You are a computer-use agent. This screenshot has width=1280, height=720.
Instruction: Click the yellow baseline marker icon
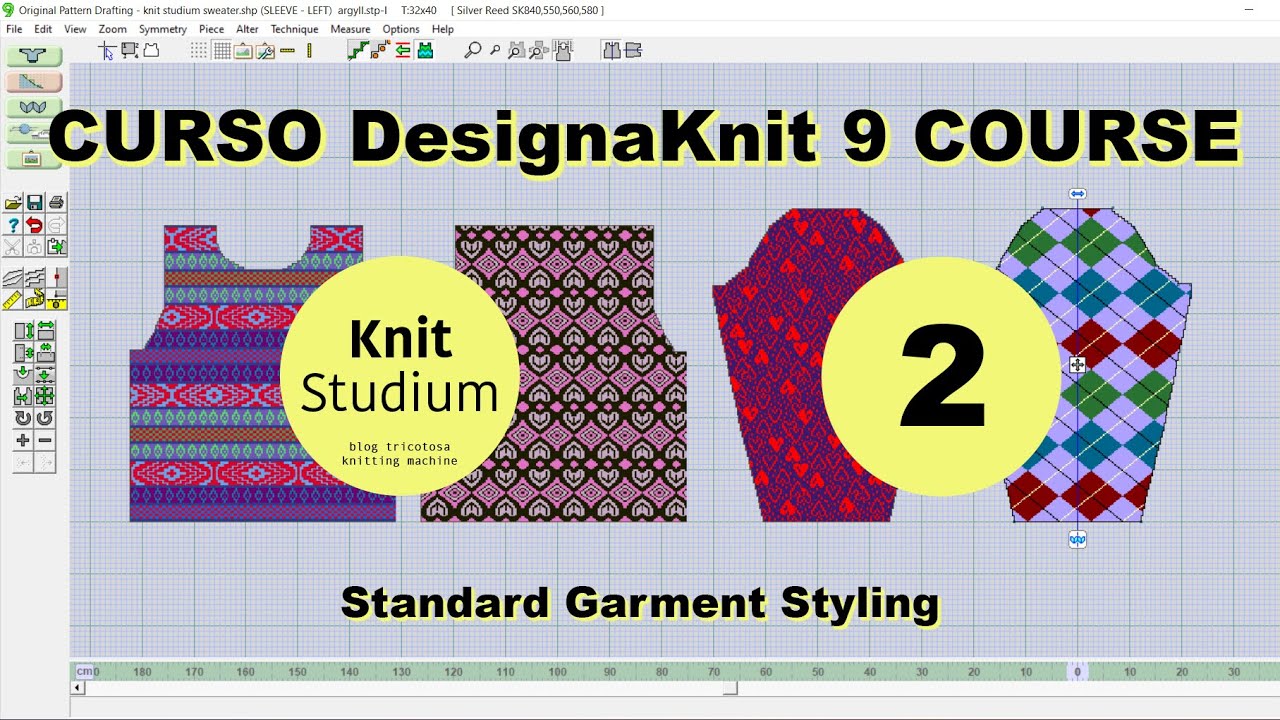(x=56, y=298)
